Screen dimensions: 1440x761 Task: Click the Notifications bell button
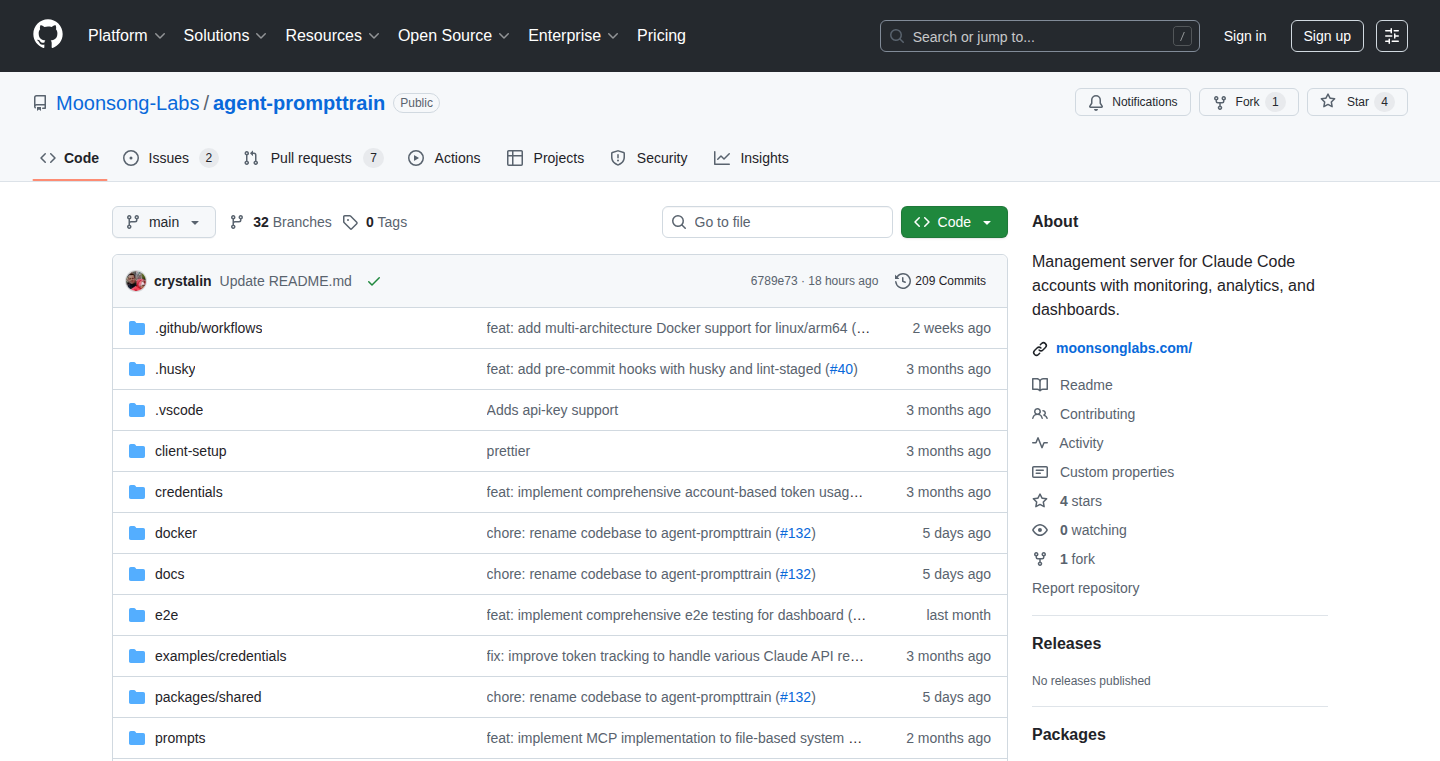pos(1133,102)
